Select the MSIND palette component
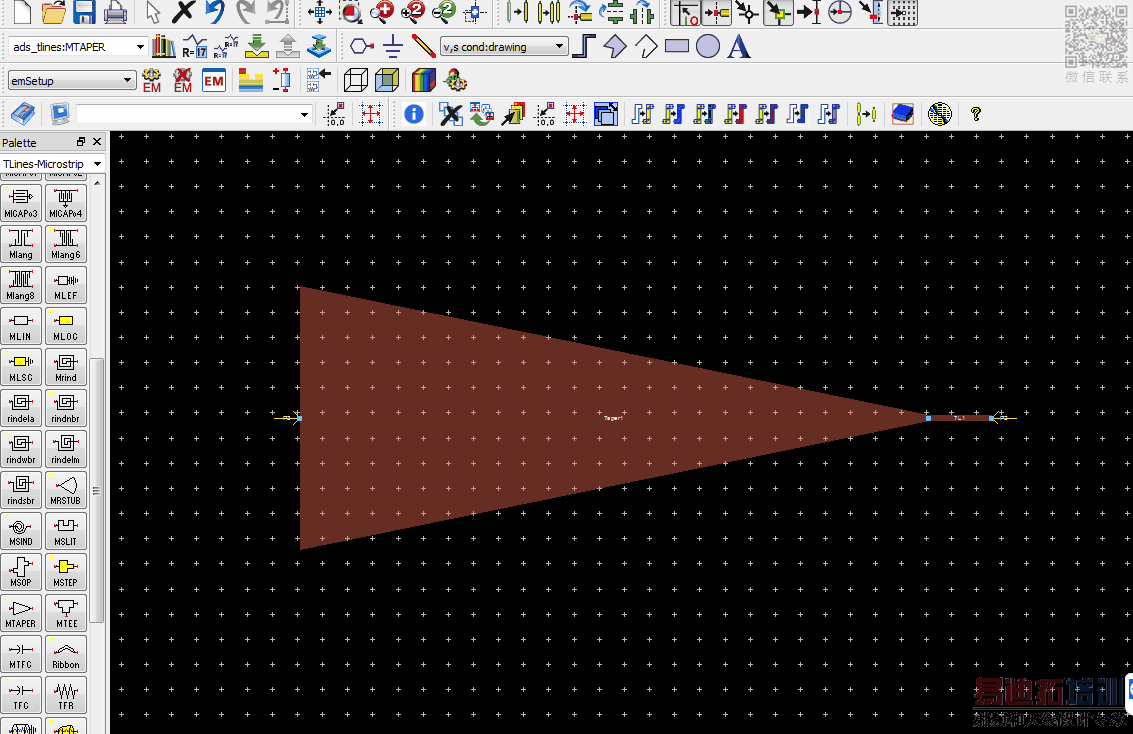Image resolution: width=1133 pixels, height=734 pixels. click(21, 531)
